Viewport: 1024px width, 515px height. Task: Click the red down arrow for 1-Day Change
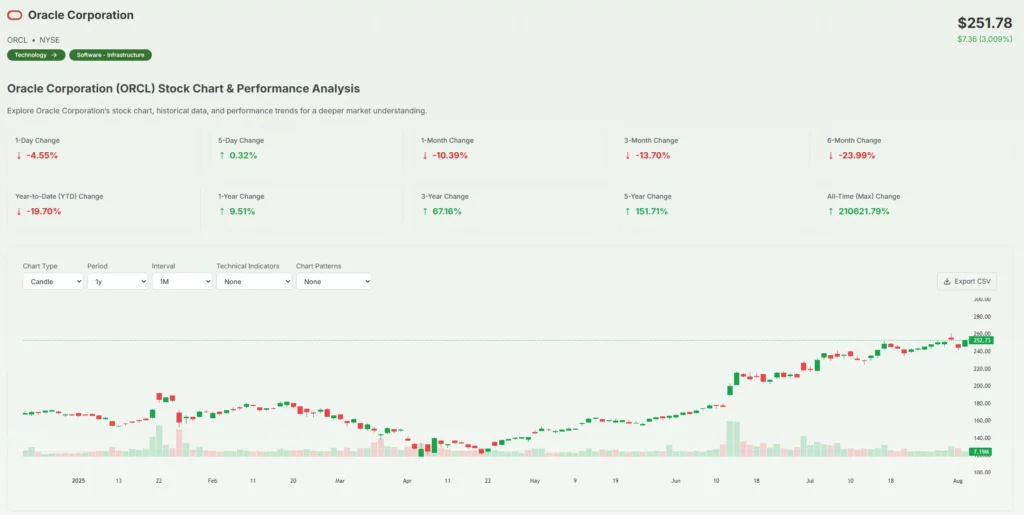pyautogui.click(x=19, y=156)
